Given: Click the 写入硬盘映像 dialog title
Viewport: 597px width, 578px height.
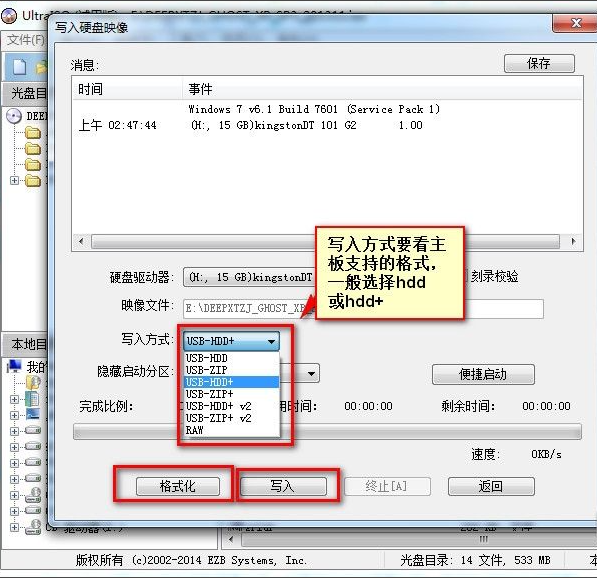Looking at the screenshot, I should (92, 27).
